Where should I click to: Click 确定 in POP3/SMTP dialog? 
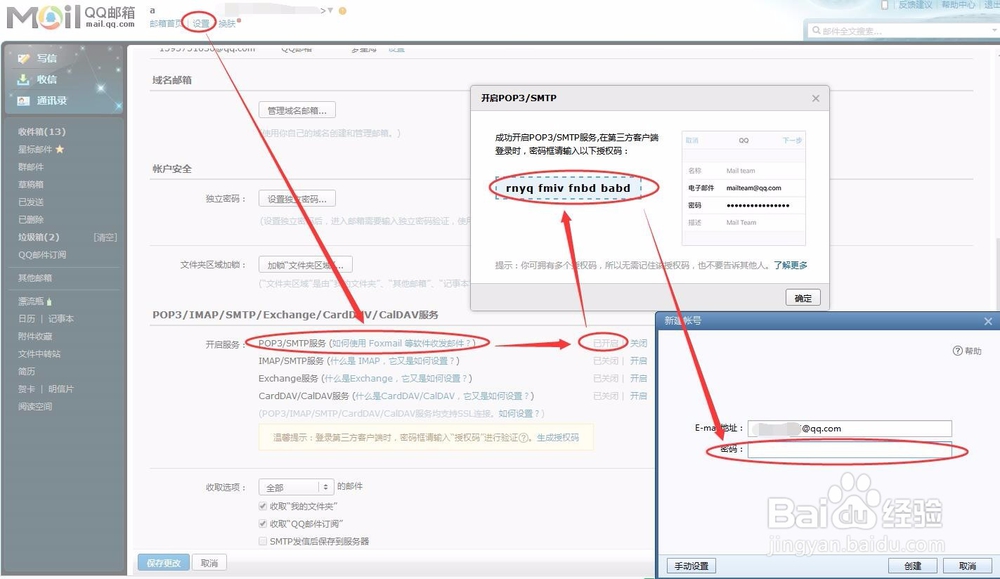coord(803,298)
